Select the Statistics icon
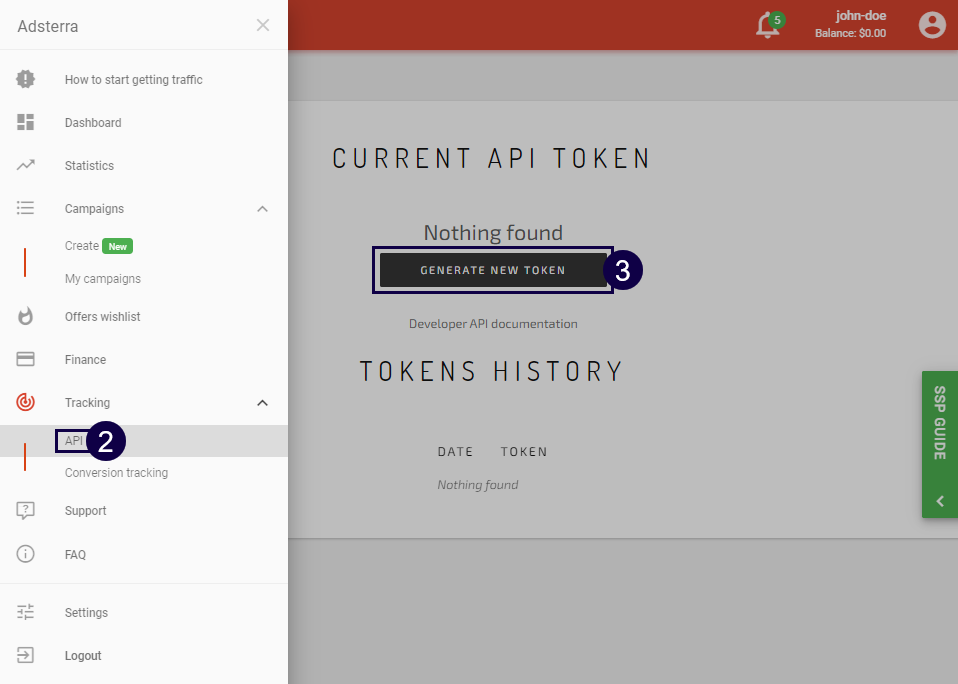The width and height of the screenshot is (958, 684). point(25,165)
